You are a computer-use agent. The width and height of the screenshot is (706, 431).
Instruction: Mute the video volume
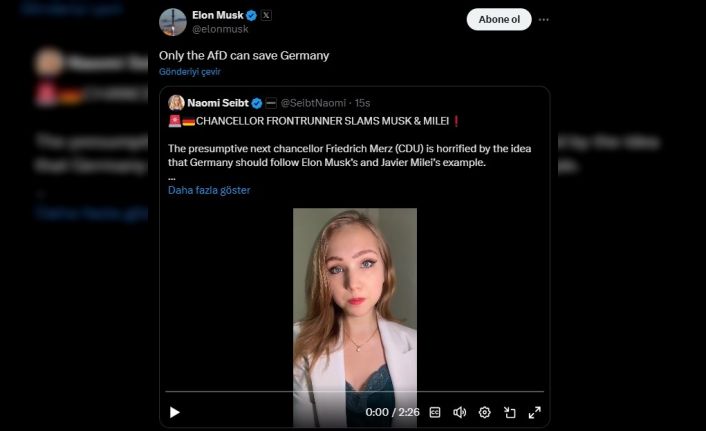pos(460,412)
